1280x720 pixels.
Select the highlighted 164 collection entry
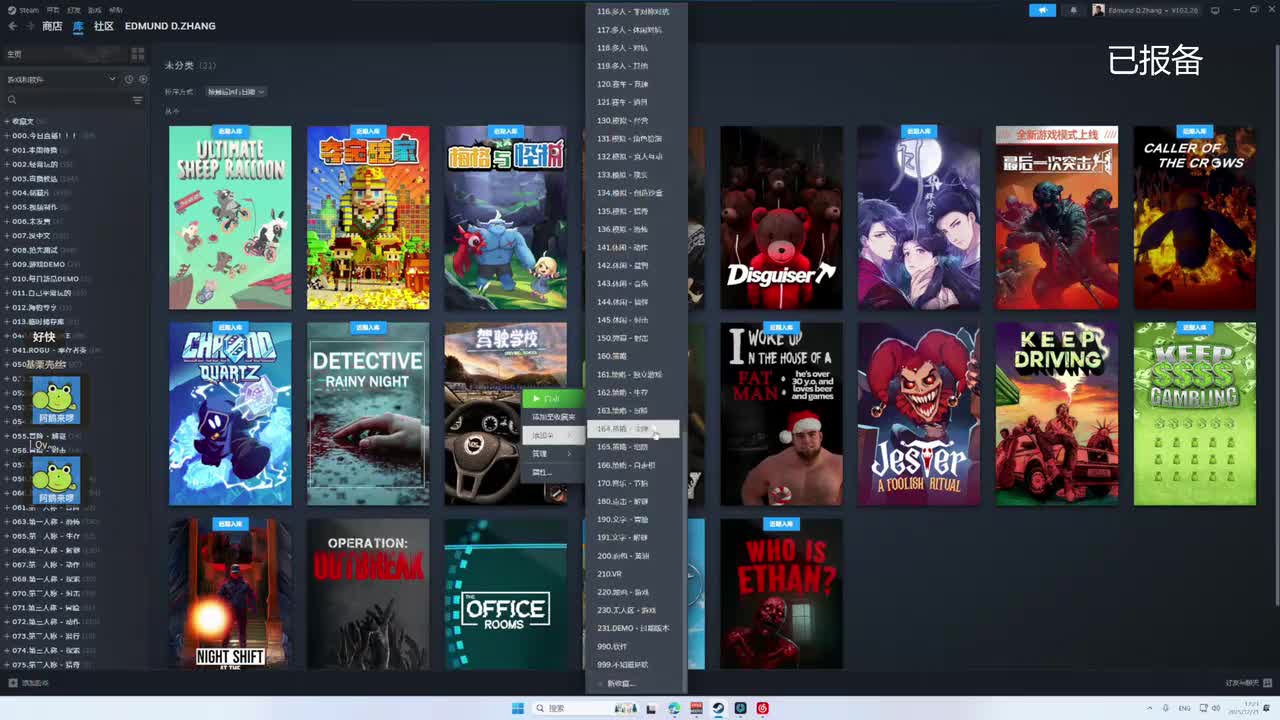point(635,429)
